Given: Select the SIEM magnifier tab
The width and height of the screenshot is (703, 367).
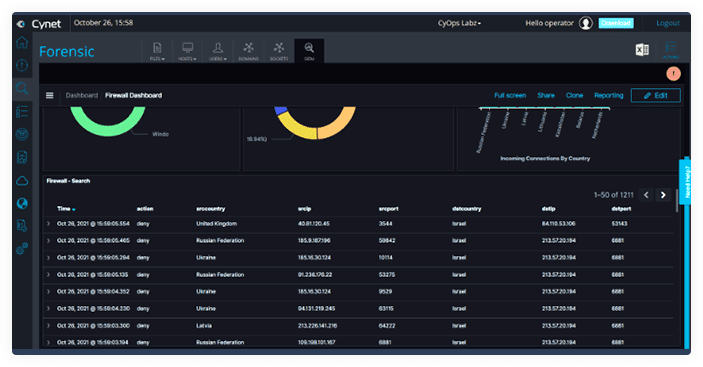Looking at the screenshot, I should pos(309,51).
